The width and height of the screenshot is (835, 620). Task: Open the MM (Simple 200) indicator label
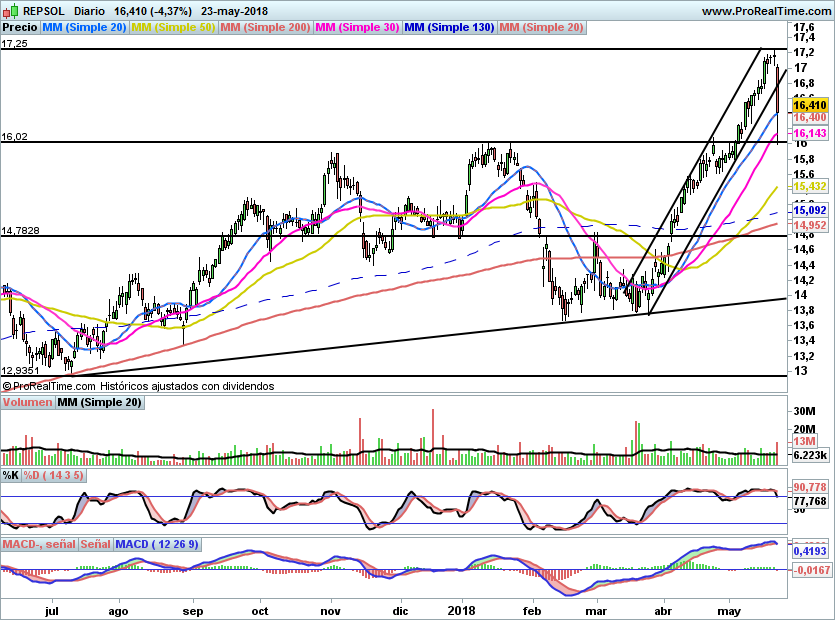[x=265, y=27]
